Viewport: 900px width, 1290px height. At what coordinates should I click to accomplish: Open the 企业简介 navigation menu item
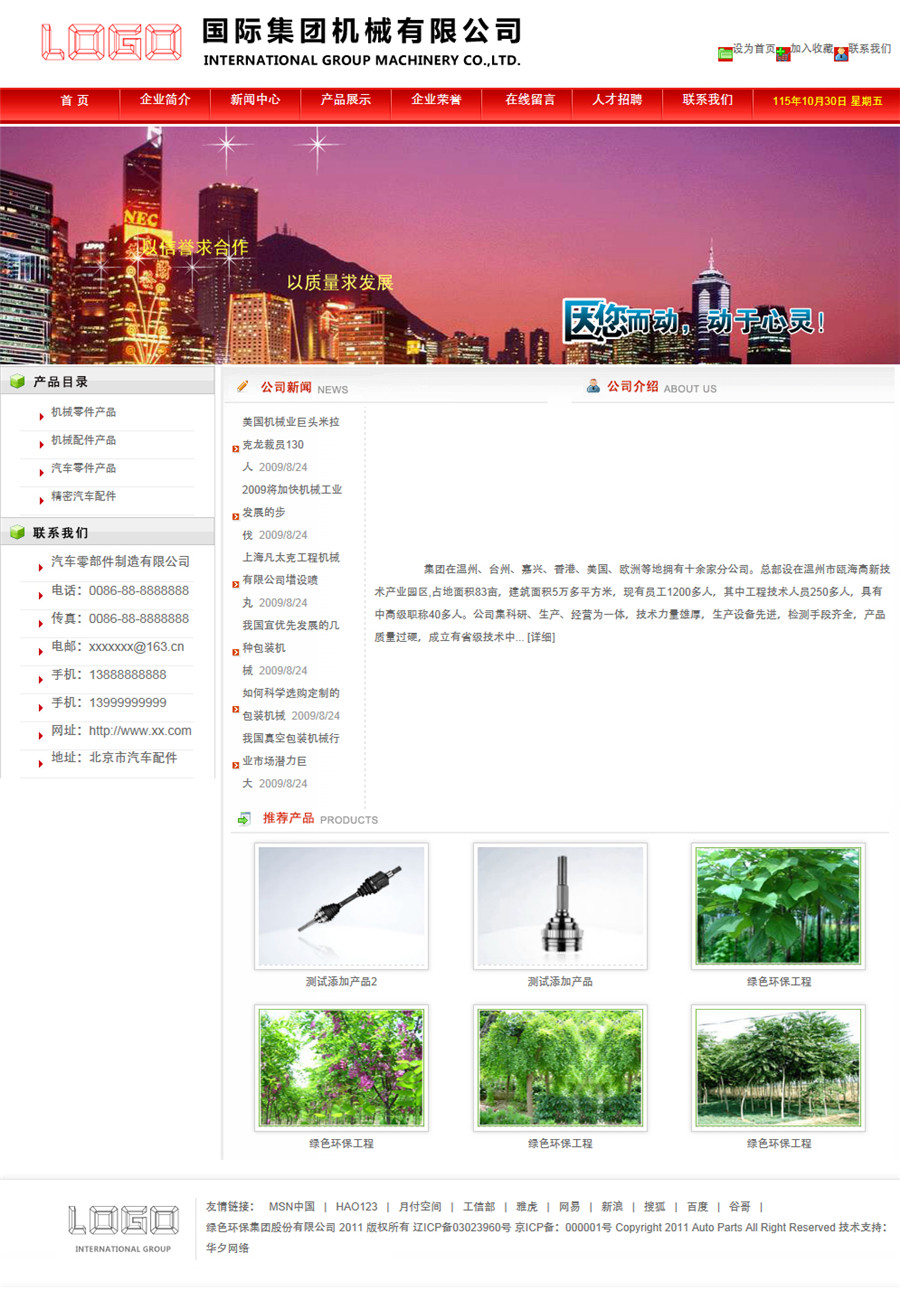165,100
